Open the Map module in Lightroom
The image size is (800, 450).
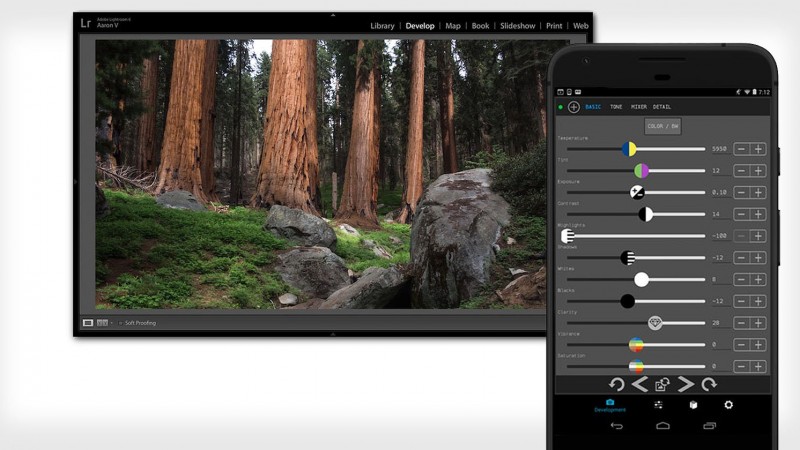(453, 26)
